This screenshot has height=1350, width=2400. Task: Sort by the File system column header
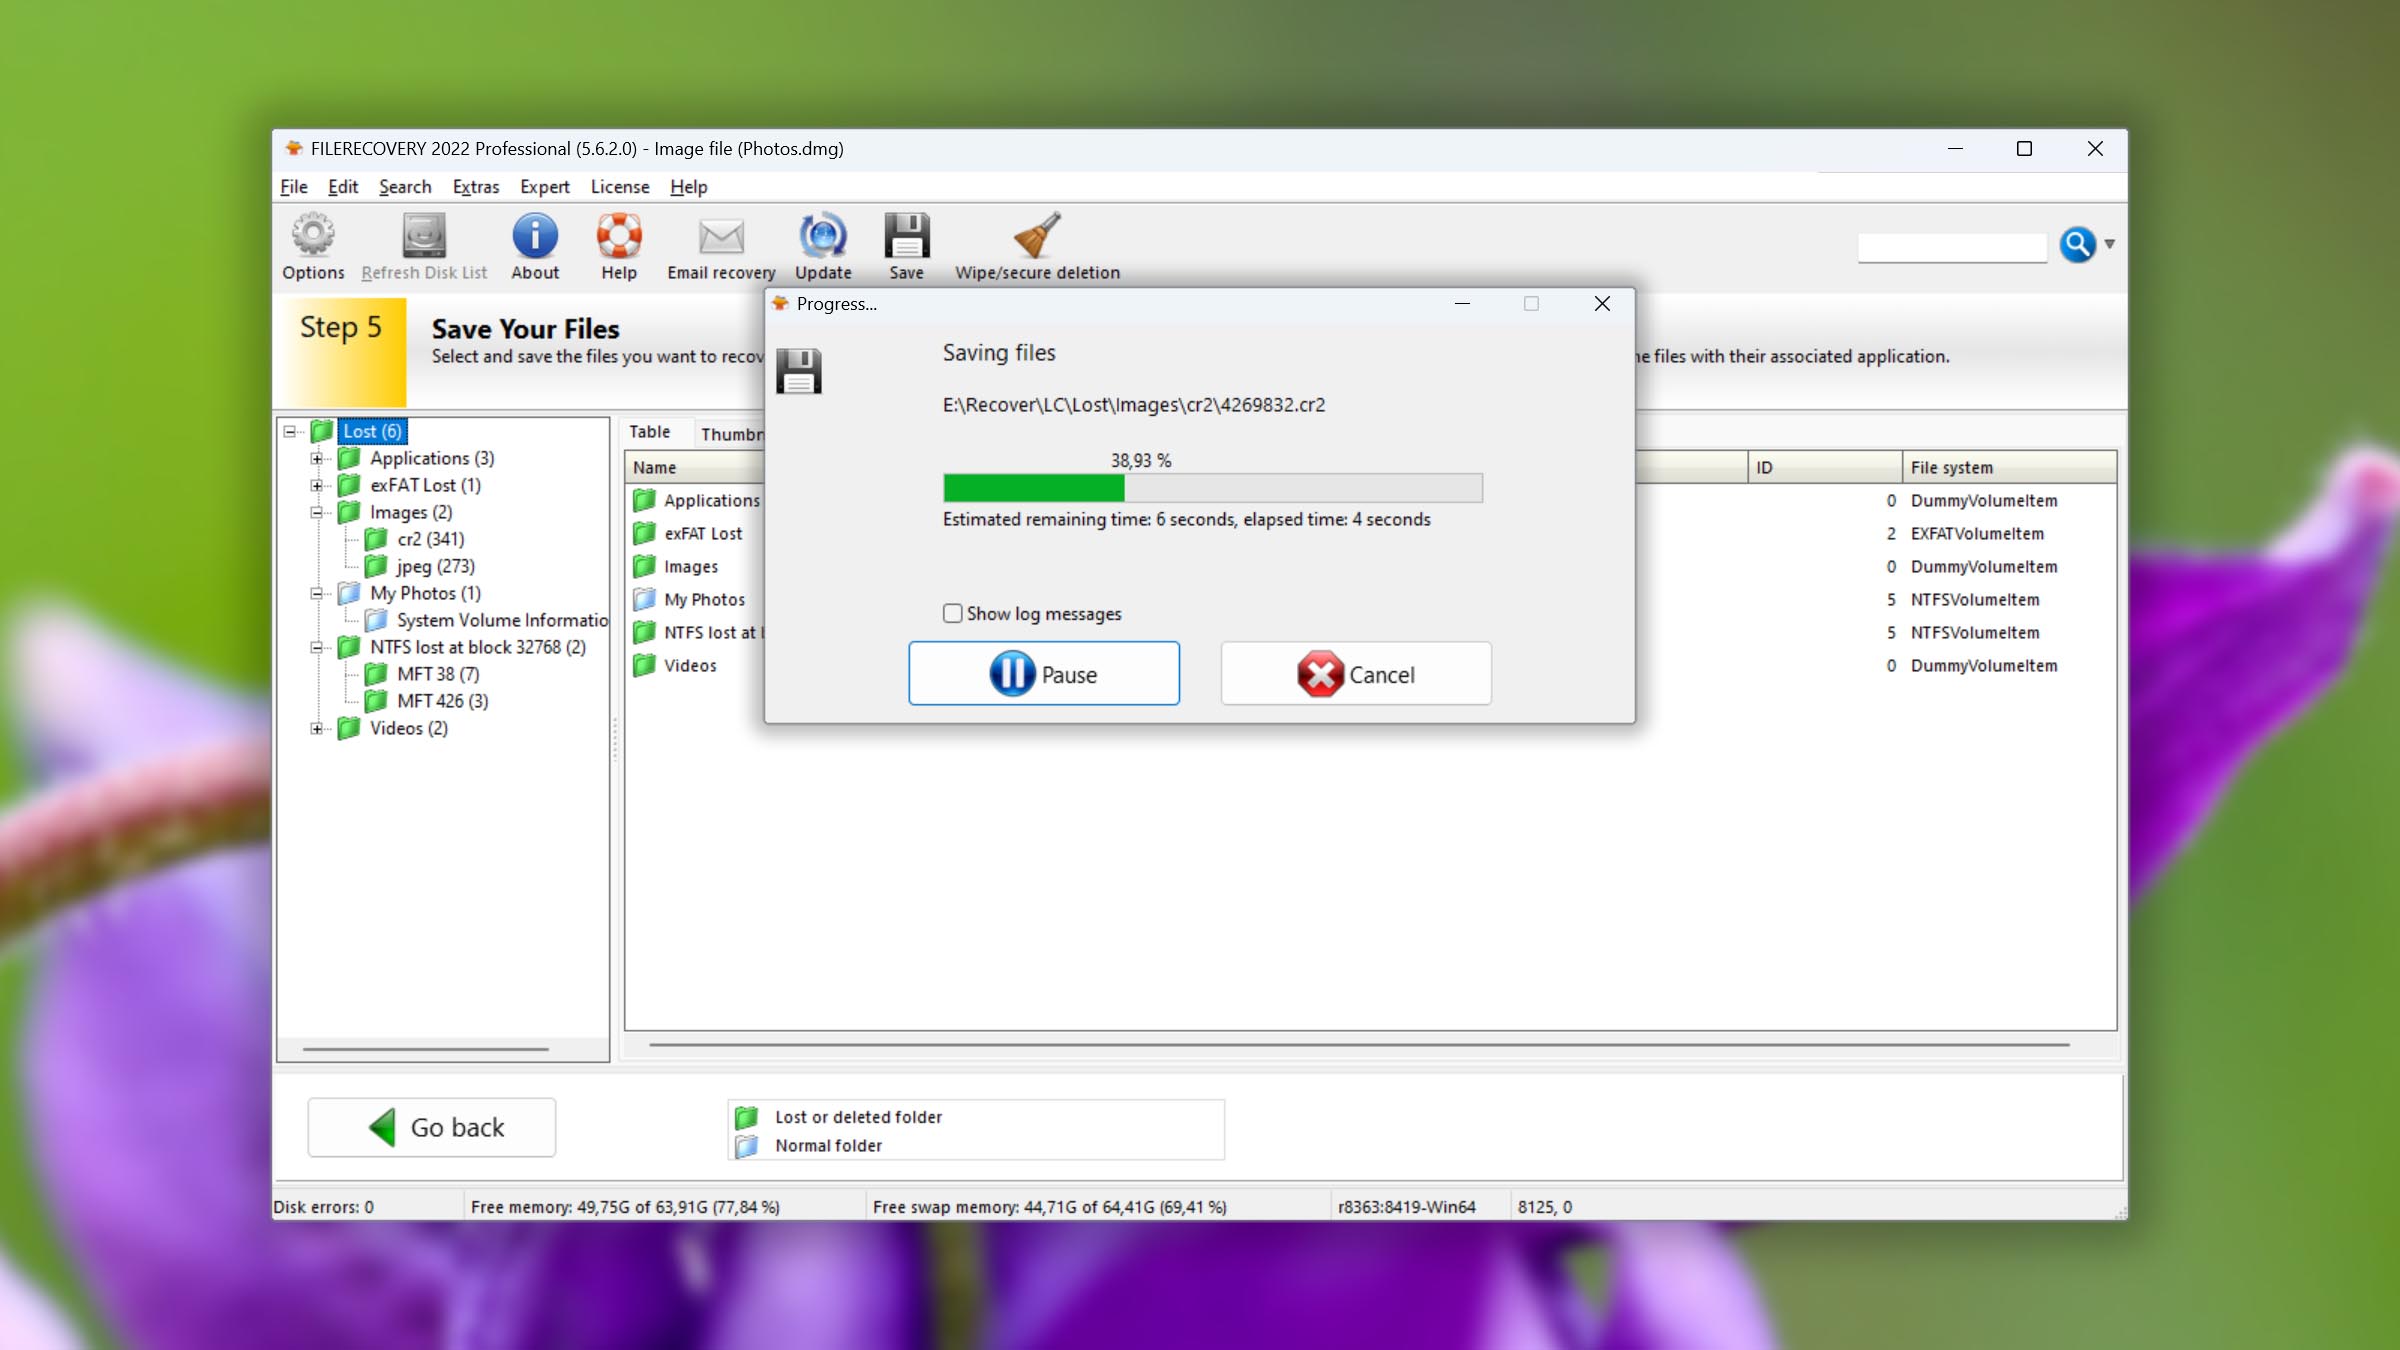point(2009,467)
